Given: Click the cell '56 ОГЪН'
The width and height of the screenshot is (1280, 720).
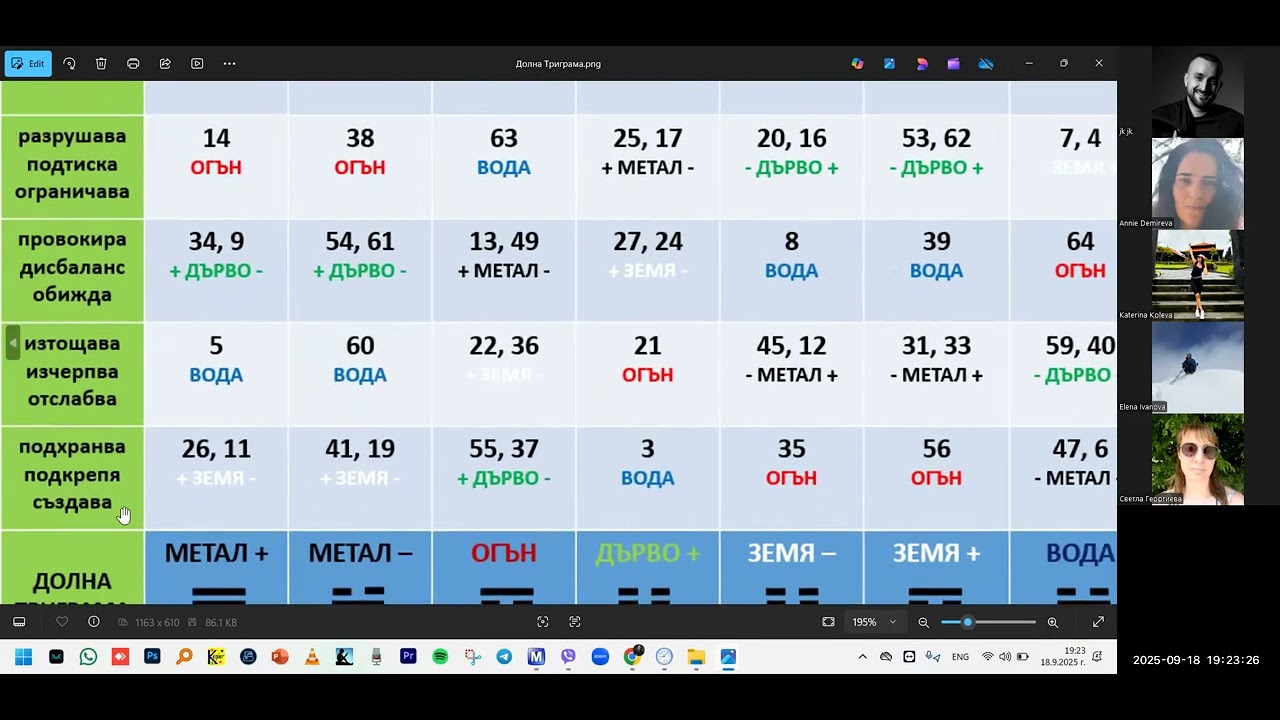Looking at the screenshot, I should click(x=936, y=478).
